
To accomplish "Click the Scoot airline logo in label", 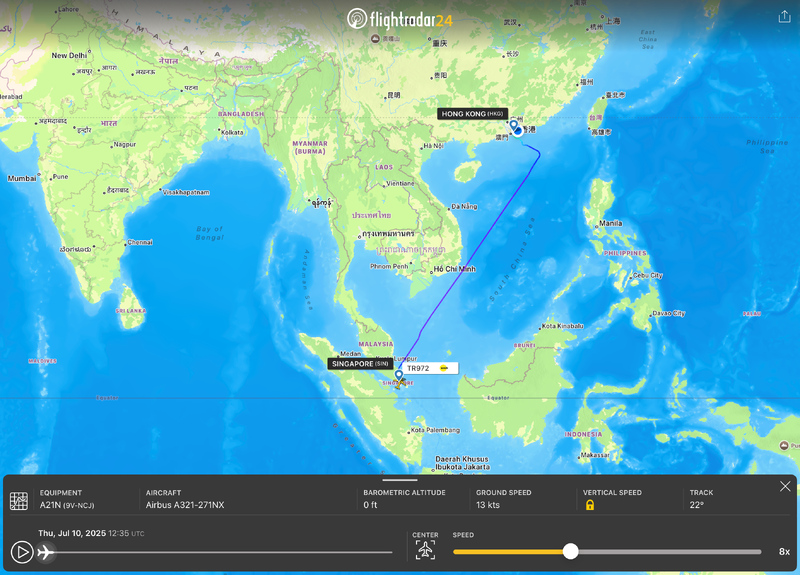I will 444,368.
